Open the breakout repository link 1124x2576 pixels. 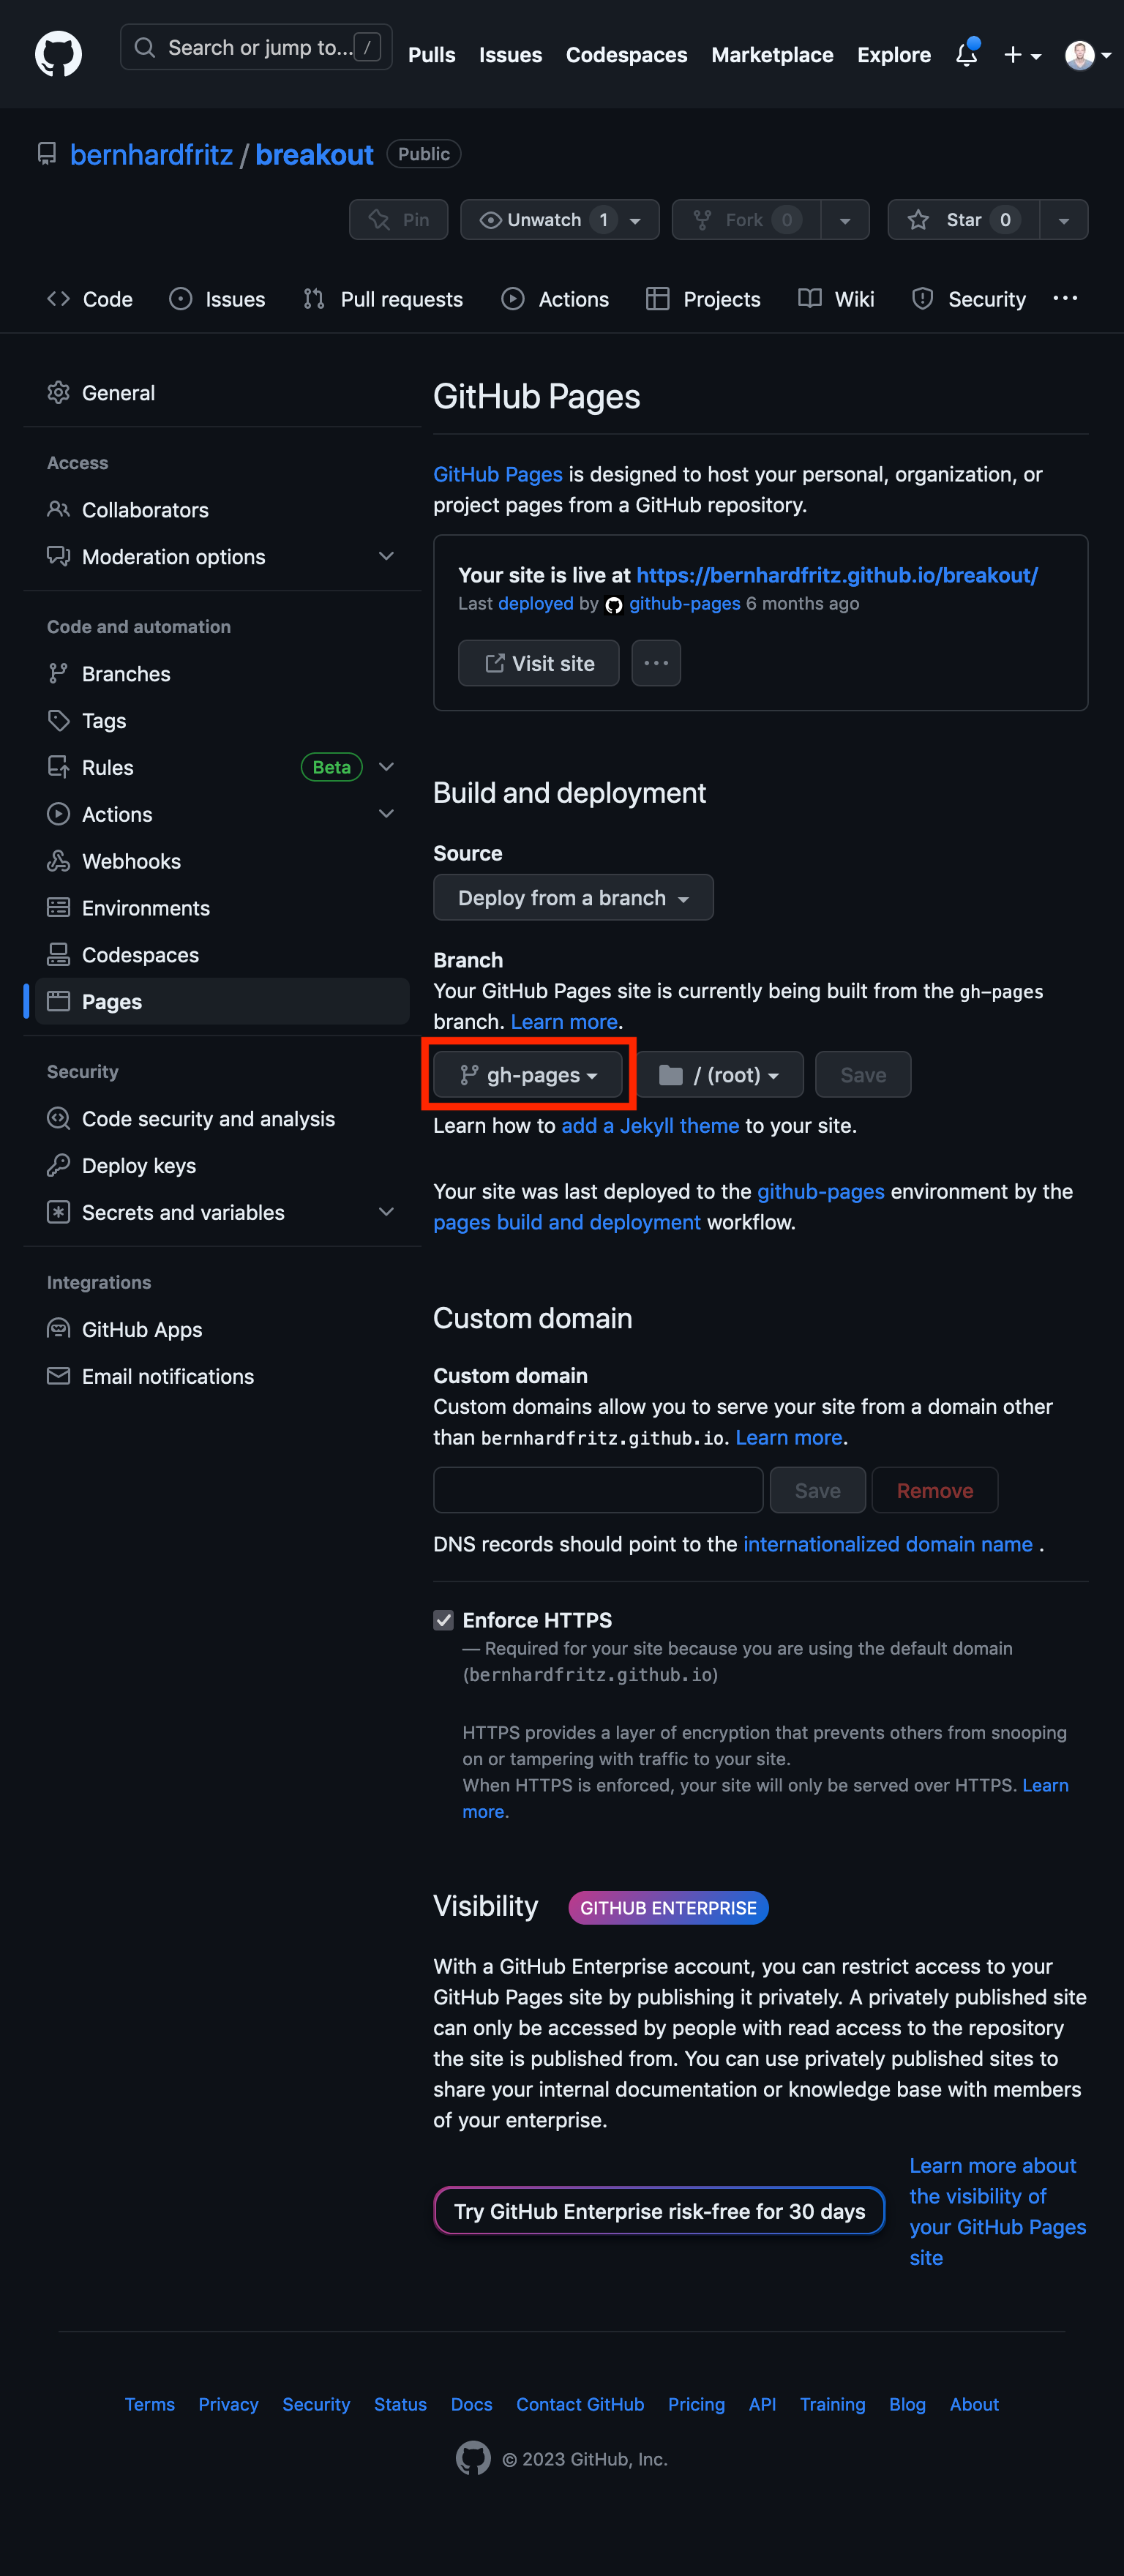314,155
